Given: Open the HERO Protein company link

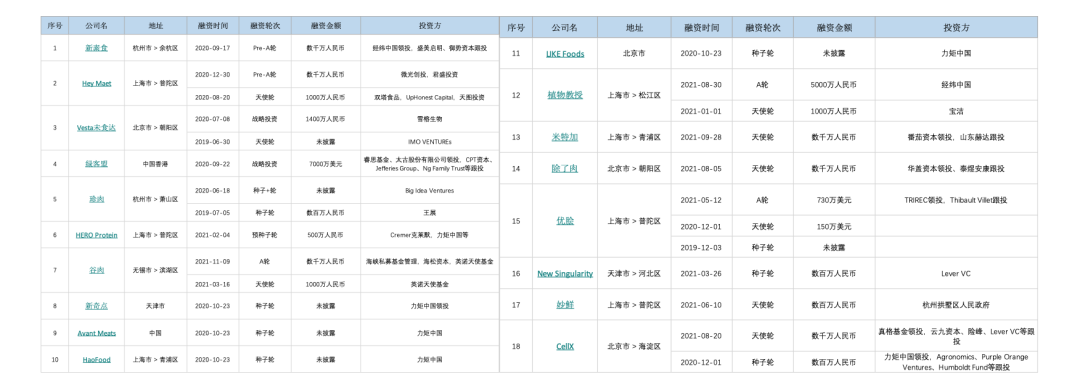Looking at the screenshot, I should [96, 235].
